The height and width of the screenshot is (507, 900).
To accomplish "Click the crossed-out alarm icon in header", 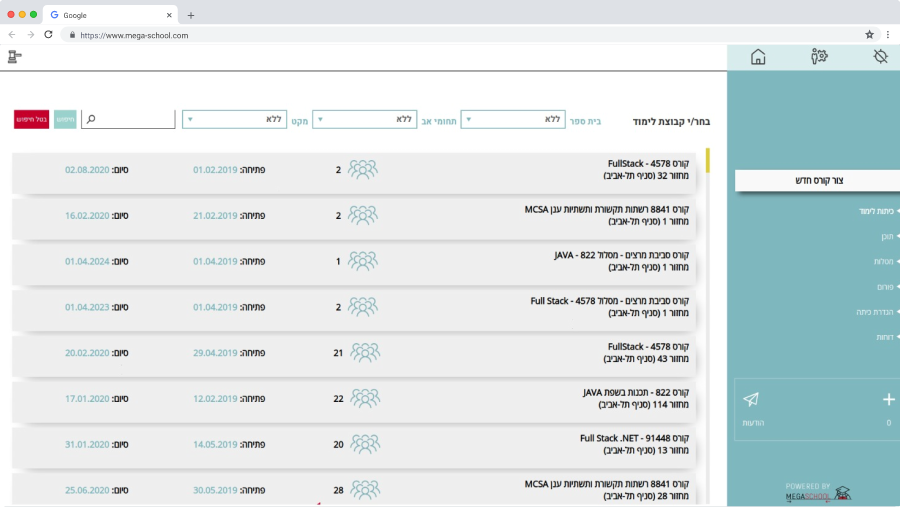I will click(880, 56).
